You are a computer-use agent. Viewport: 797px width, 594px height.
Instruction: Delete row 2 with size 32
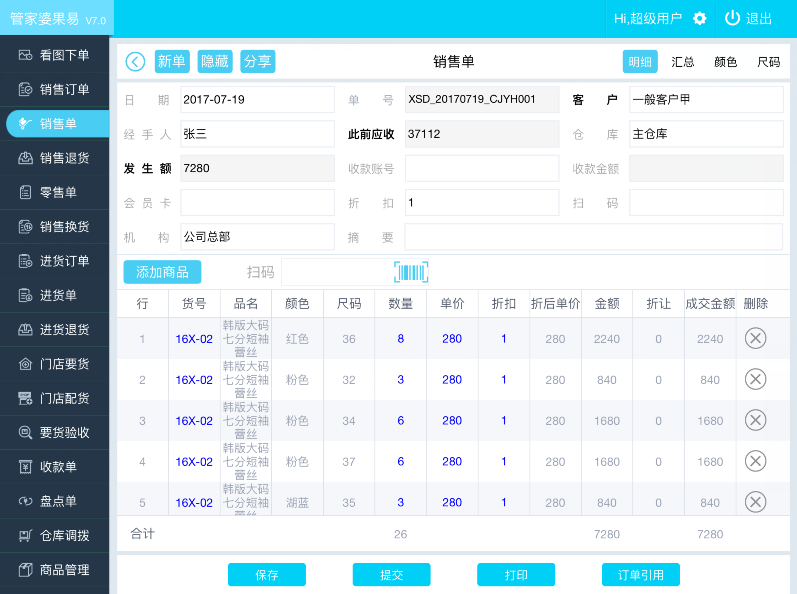click(755, 380)
